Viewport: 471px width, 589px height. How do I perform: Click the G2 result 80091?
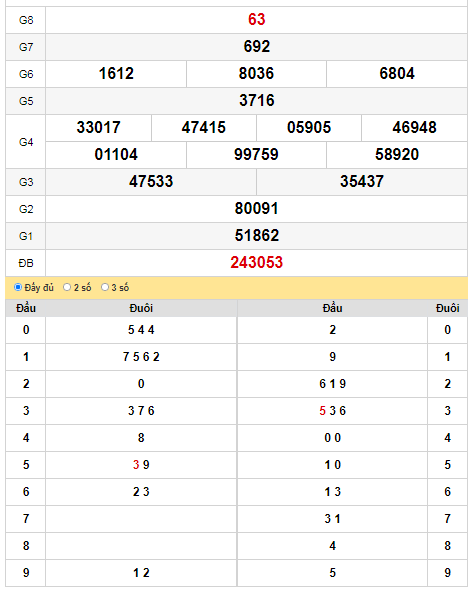coord(257,209)
